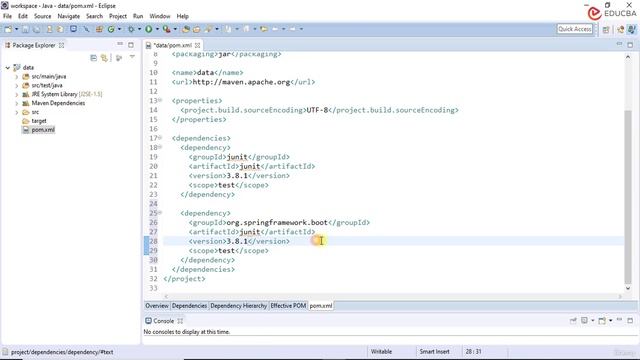640x360 pixels.
Task: Open dropdown arrow next to New icon
Action: [x=17, y=29]
